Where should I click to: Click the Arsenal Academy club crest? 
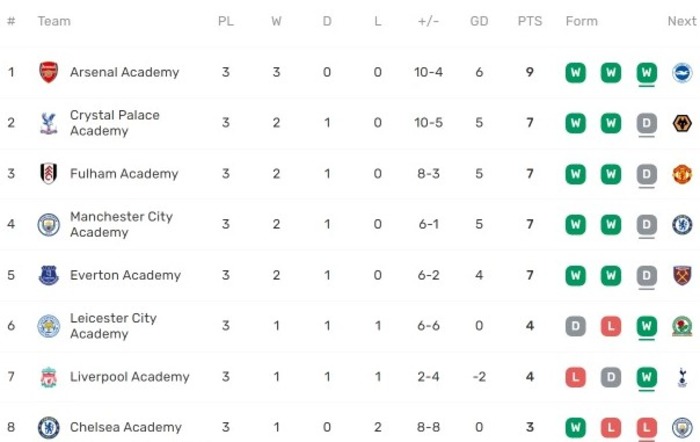(x=49, y=72)
